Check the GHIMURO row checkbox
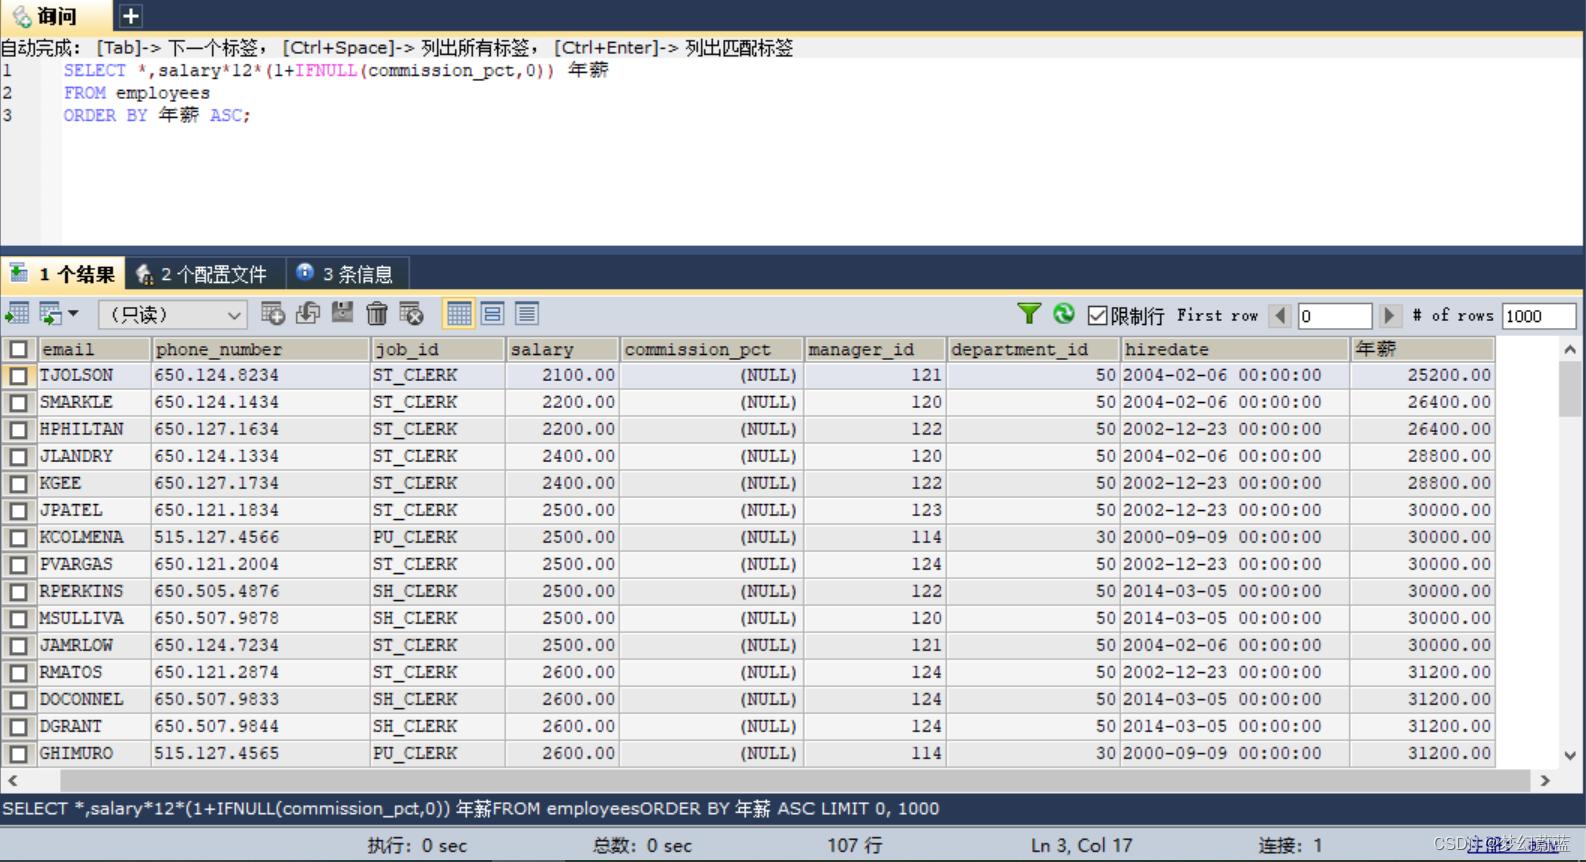Image resolution: width=1586 pixels, height=862 pixels. tap(18, 754)
